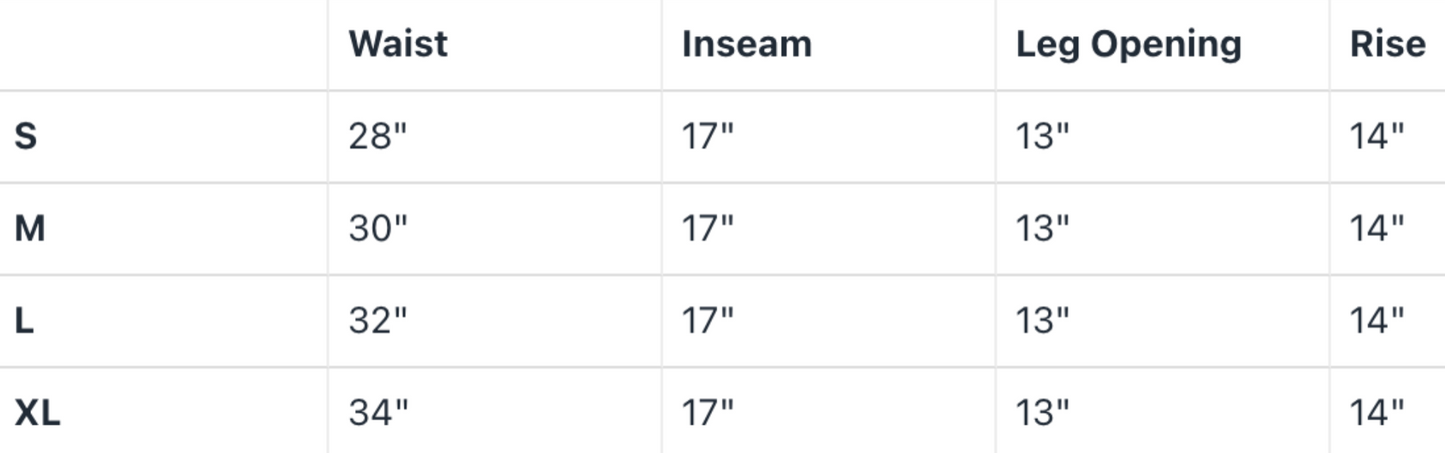Click the inseam value in the S row
This screenshot has width=1445, height=453.
tap(707, 136)
